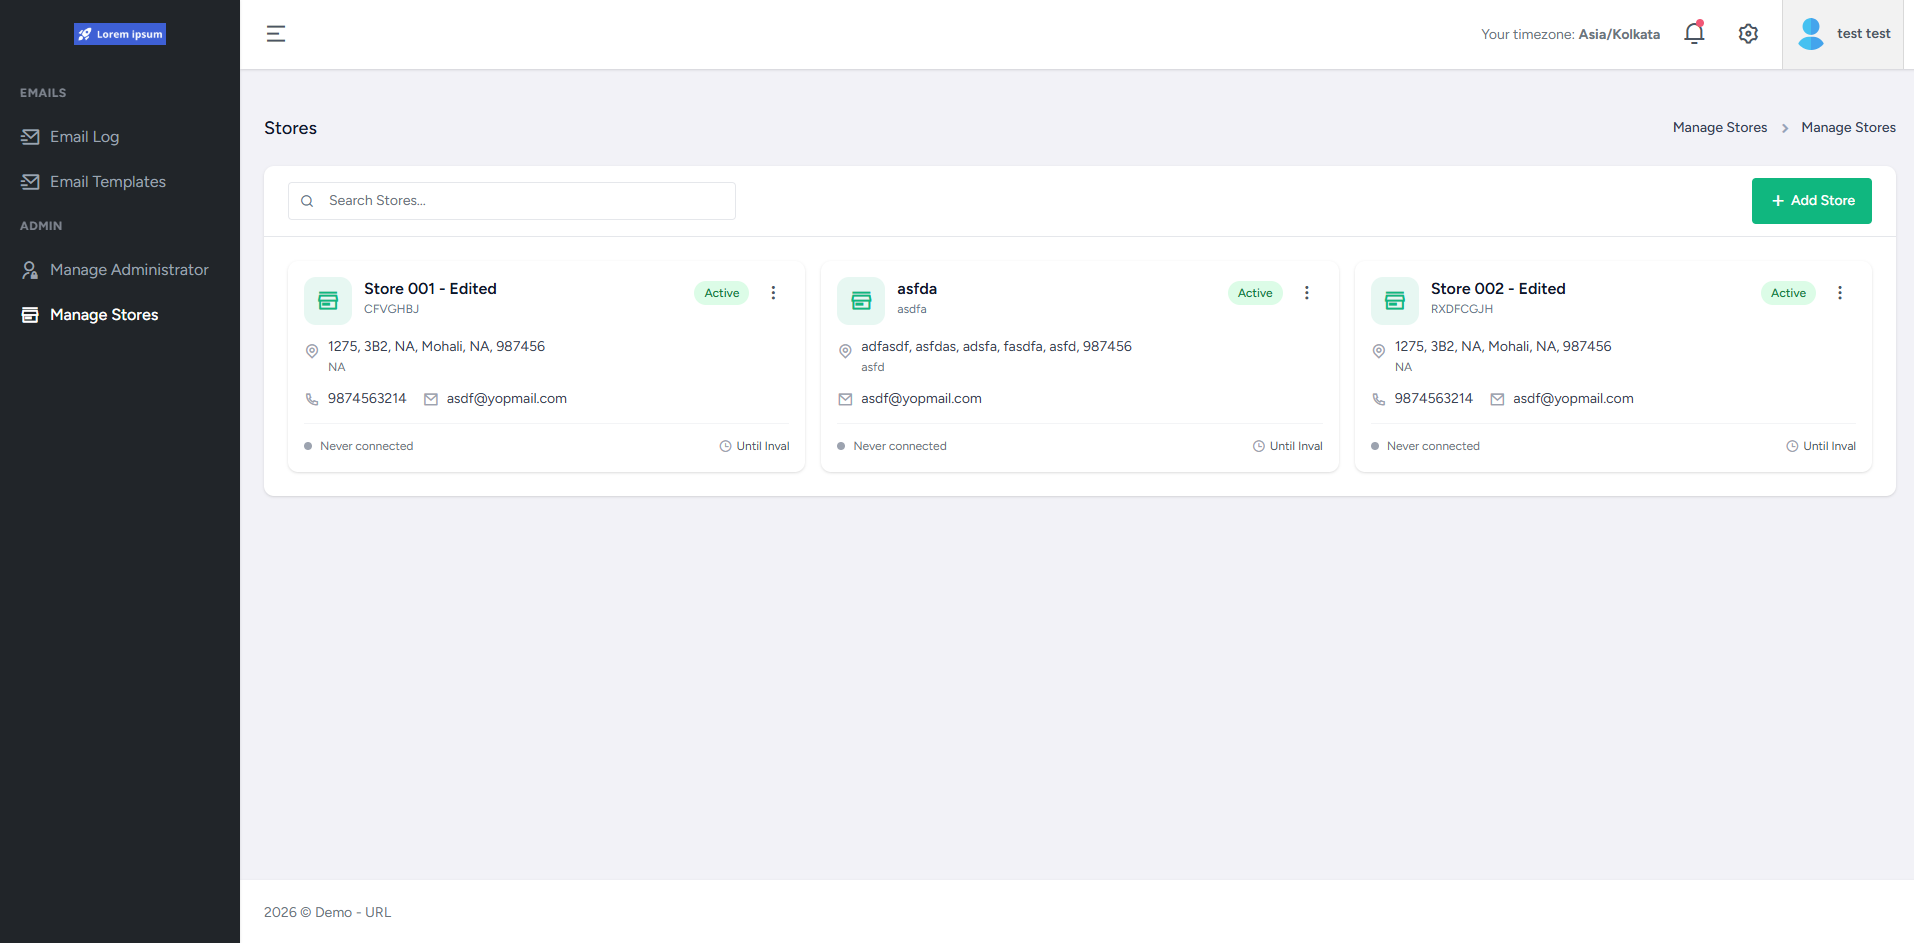Expand kebab menu for Store 002 - Edited

[1839, 293]
